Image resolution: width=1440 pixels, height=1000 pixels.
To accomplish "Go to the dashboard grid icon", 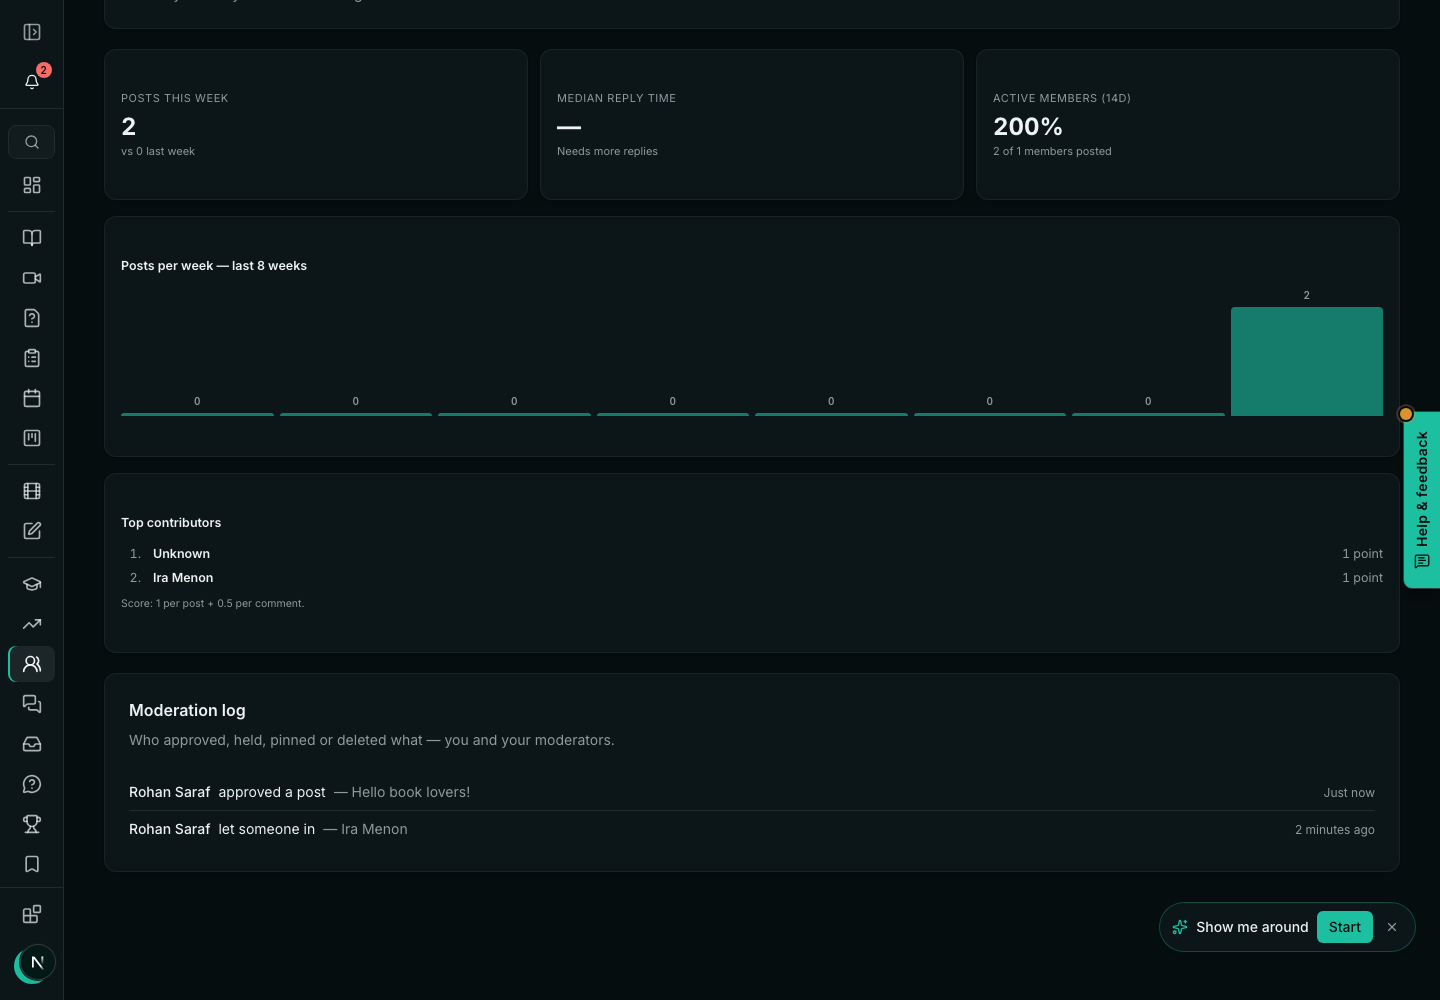I will point(32,185).
